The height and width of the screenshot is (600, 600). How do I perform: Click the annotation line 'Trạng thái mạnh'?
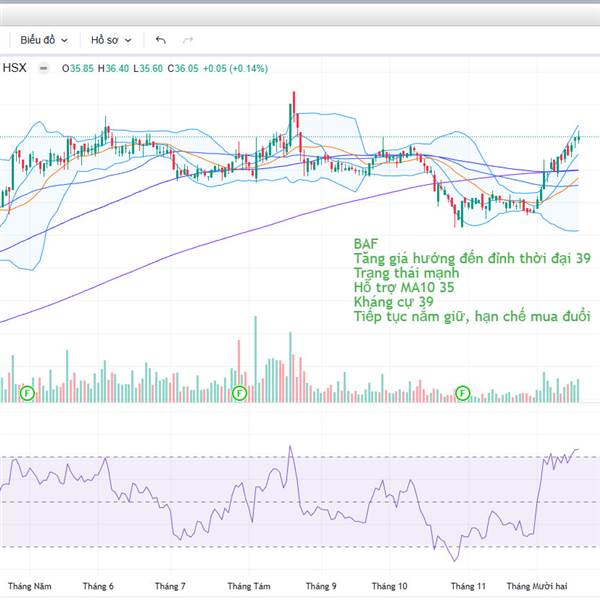tap(406, 273)
